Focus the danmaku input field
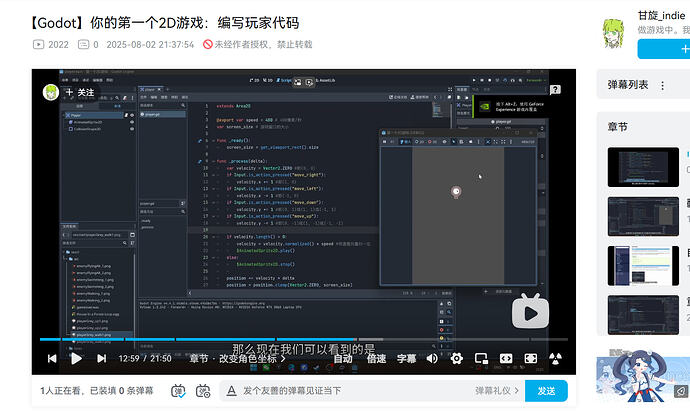 [x=354, y=391]
